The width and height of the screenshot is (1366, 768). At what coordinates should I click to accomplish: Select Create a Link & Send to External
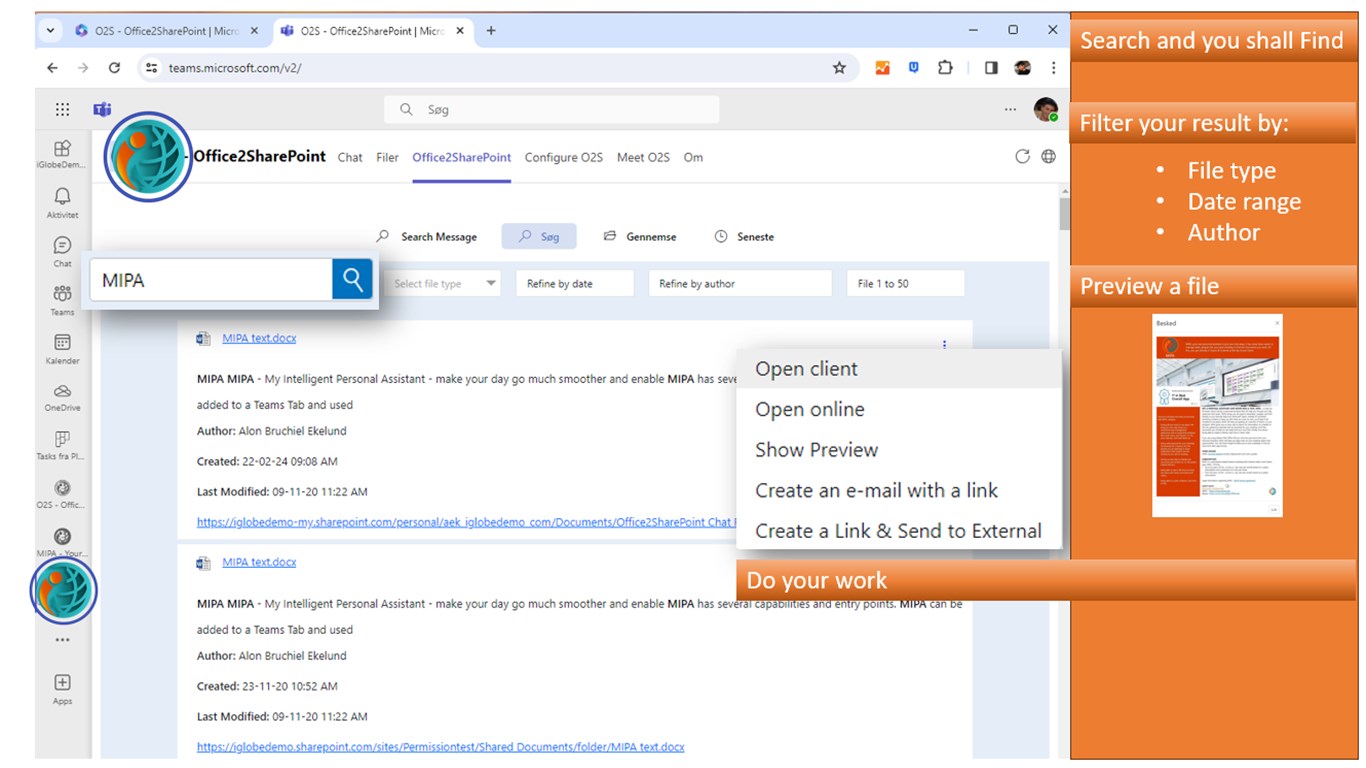(x=898, y=531)
